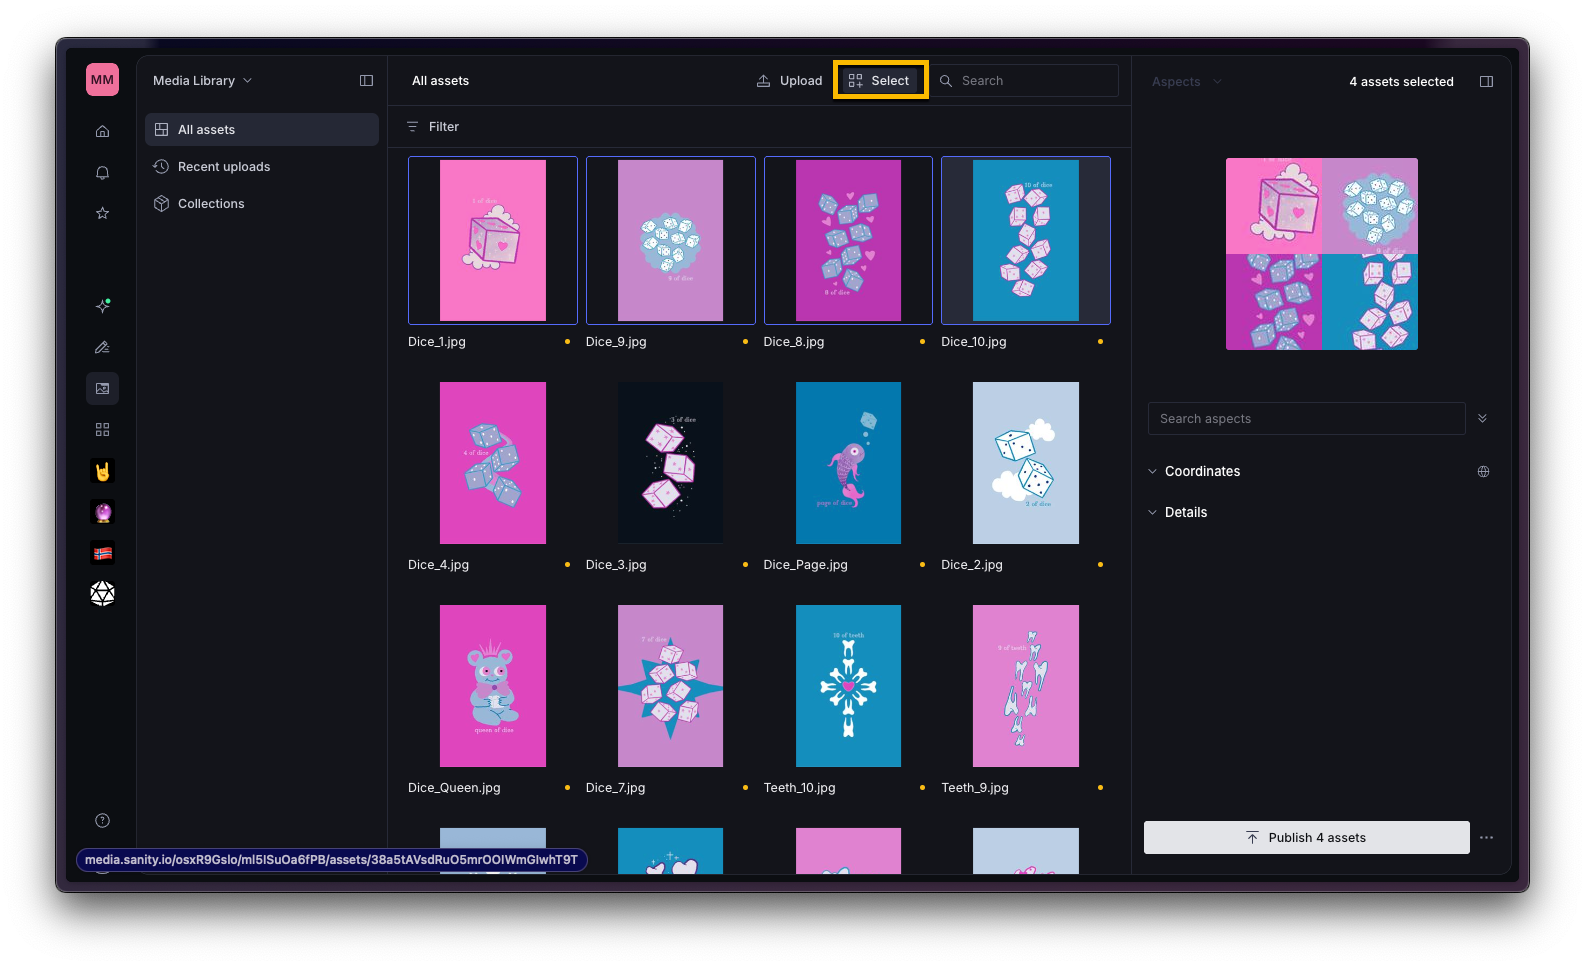The width and height of the screenshot is (1585, 966).
Task: Open the Media Library dropdown
Action: [202, 81]
